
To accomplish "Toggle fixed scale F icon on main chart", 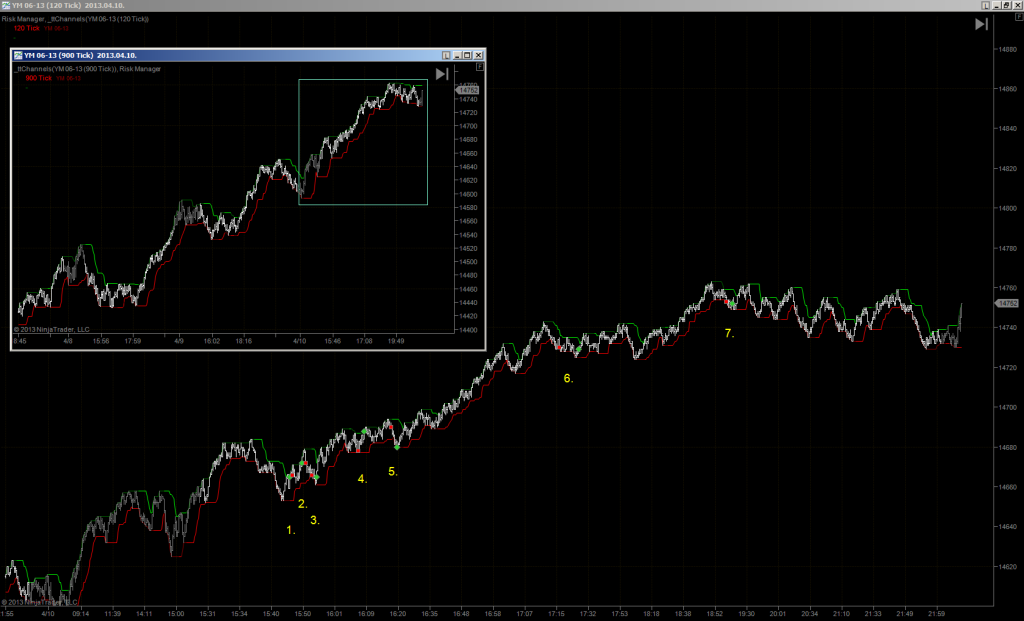I will 1019,18.
